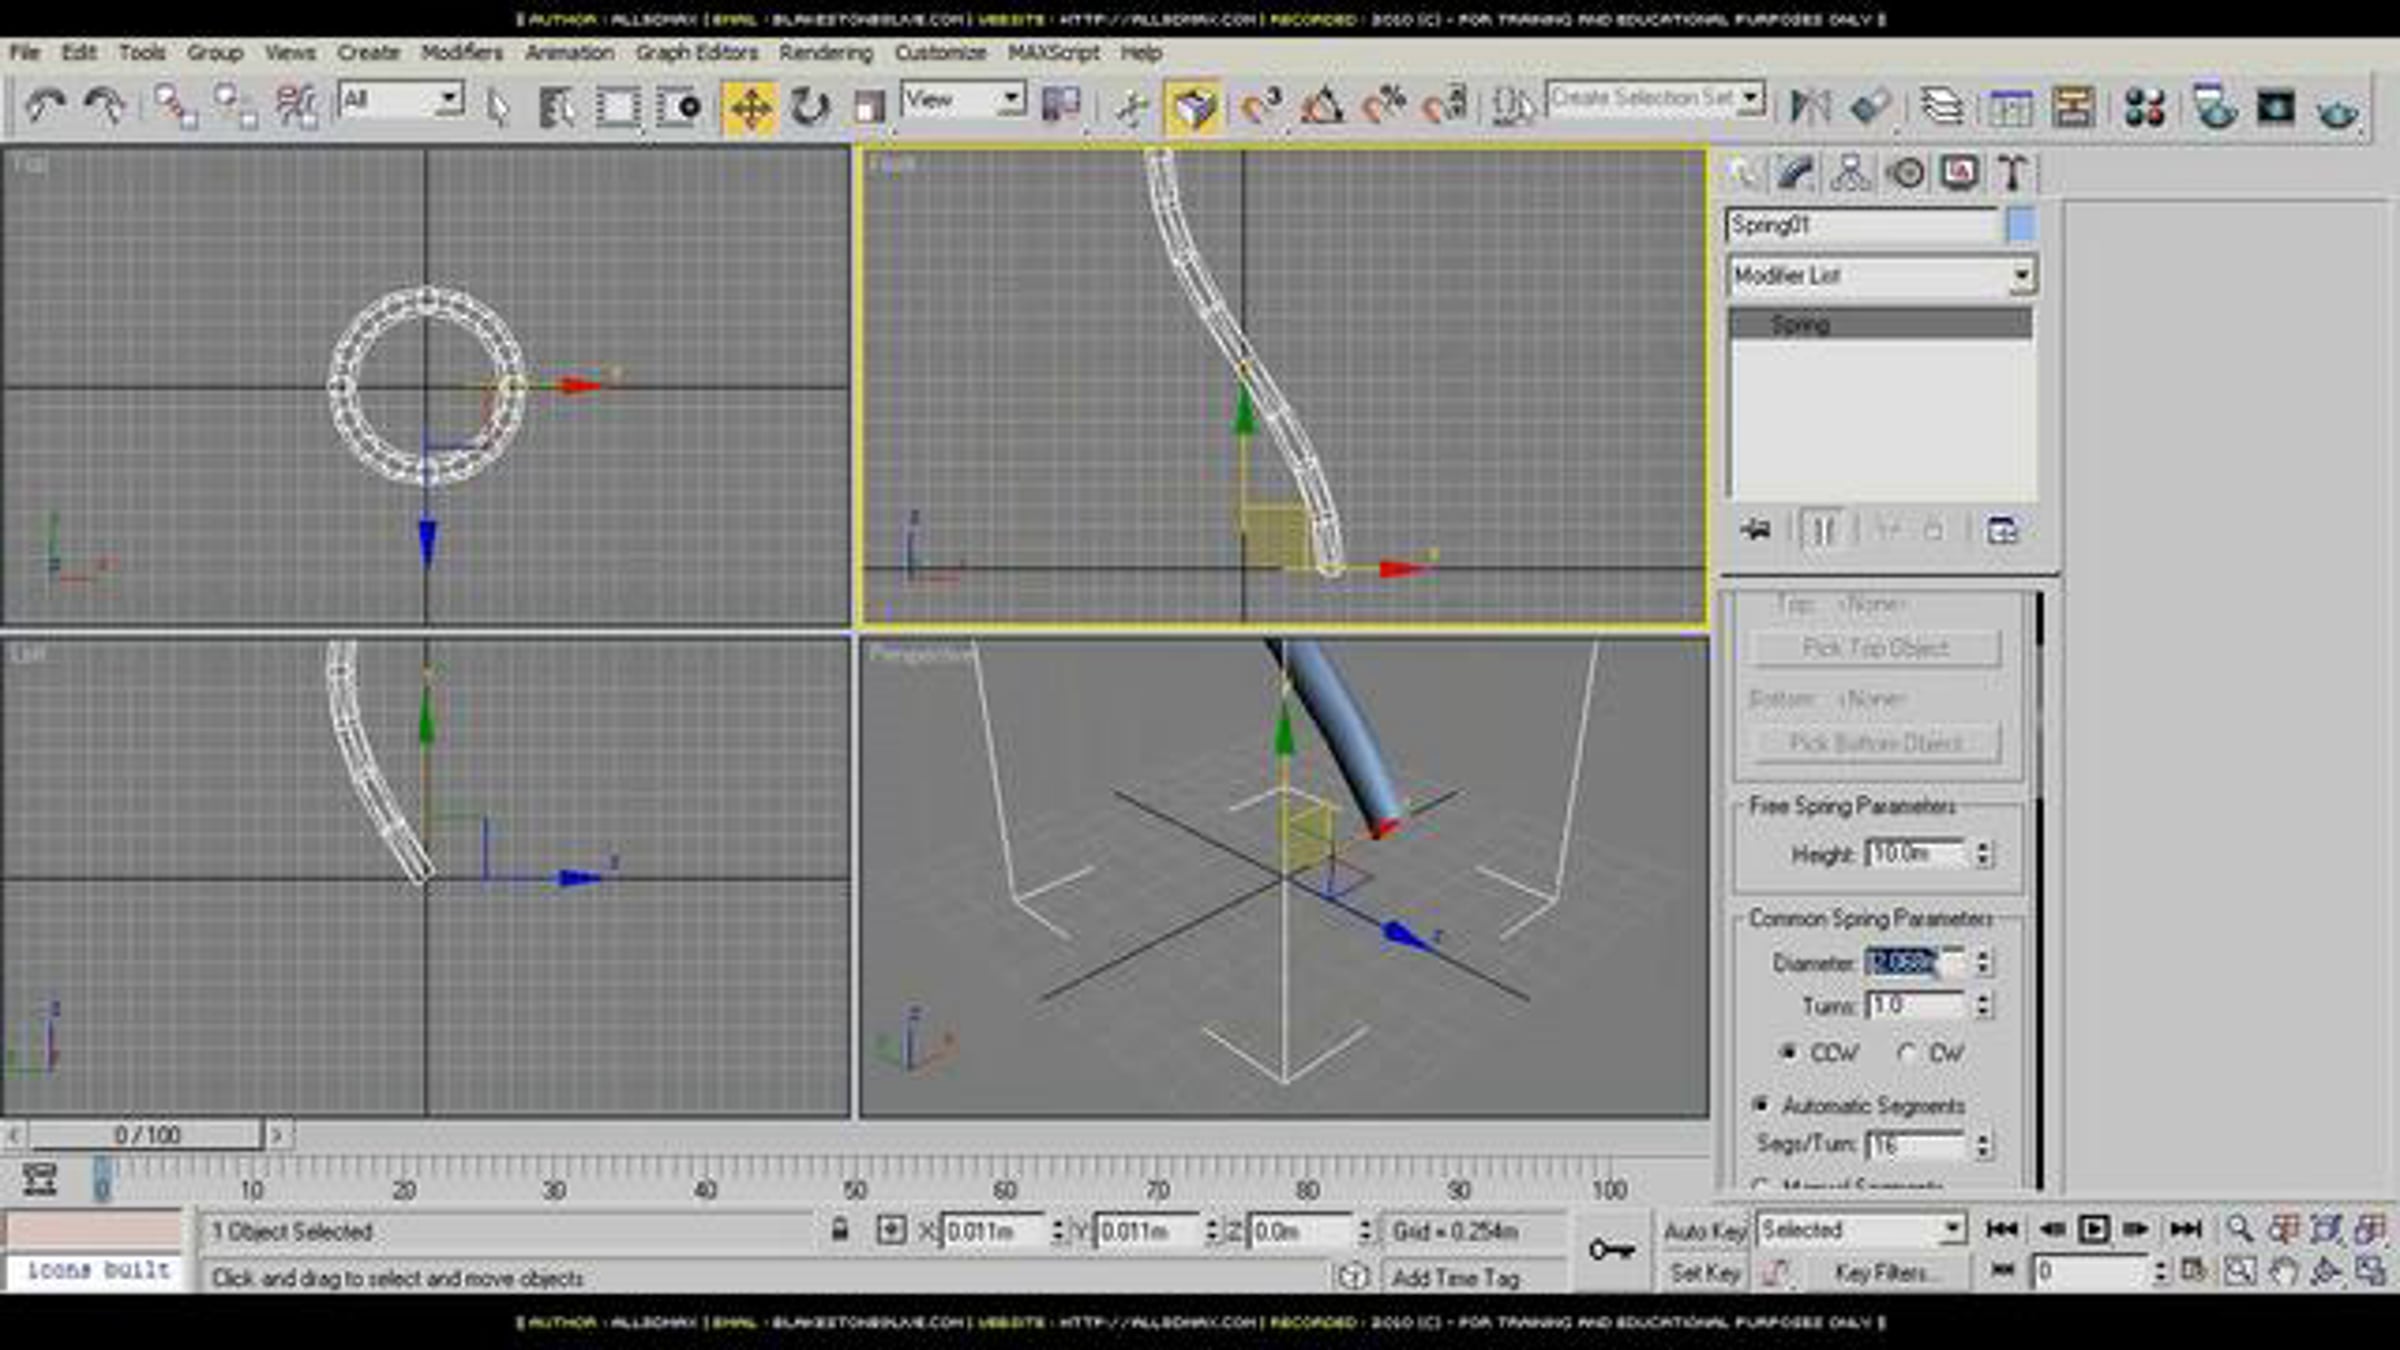Activate the Select Object arrow tool
The width and height of the screenshot is (2400, 1350).
coord(497,106)
